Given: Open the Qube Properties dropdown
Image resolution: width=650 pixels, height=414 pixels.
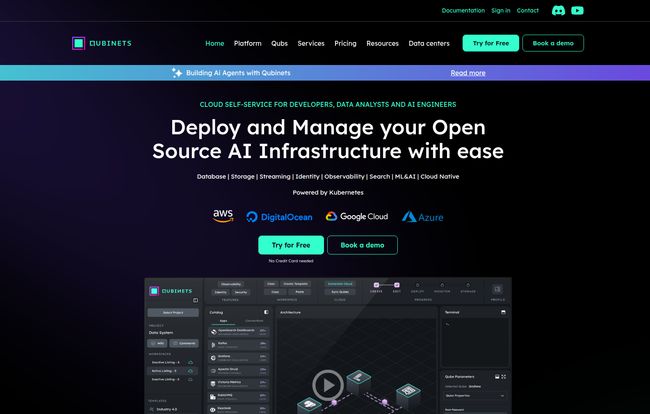Looking at the screenshot, I should pos(475,396).
